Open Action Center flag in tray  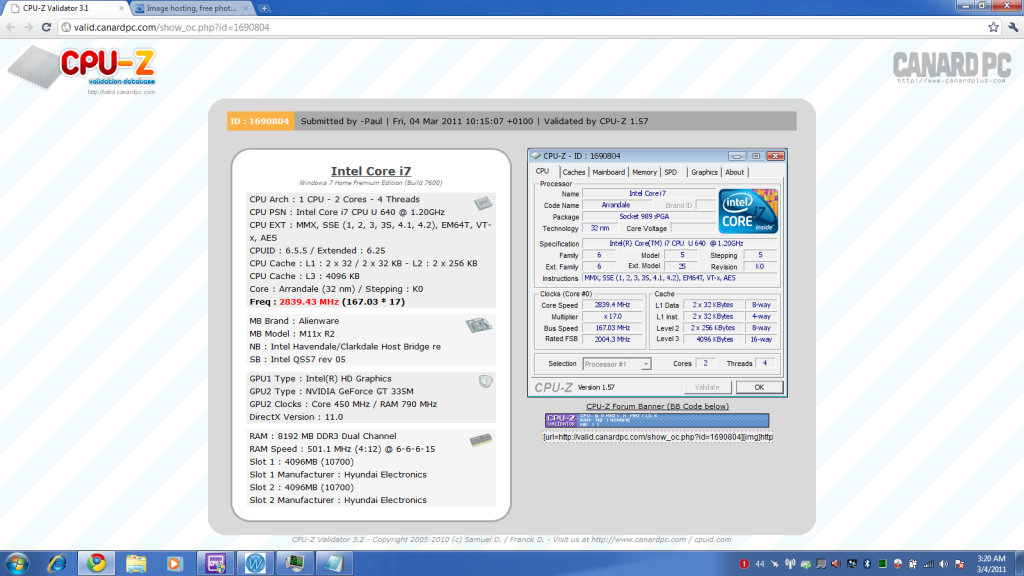959,564
